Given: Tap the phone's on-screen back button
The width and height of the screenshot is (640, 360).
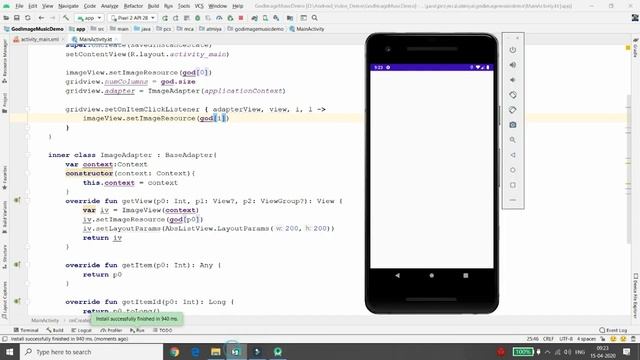Looking at the screenshot, I should (398, 276).
